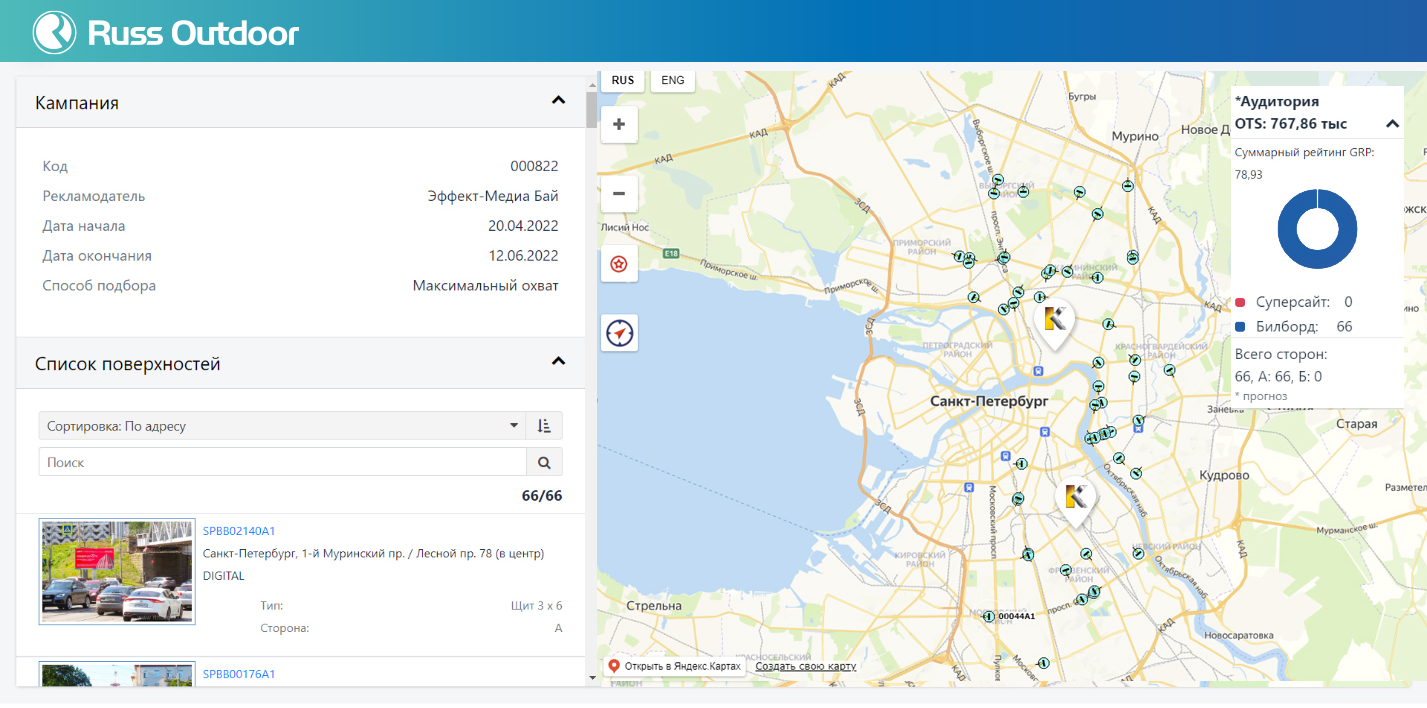1427x708 pixels.
Task: Collapse the Список поверхностей panel
Action: tap(558, 361)
